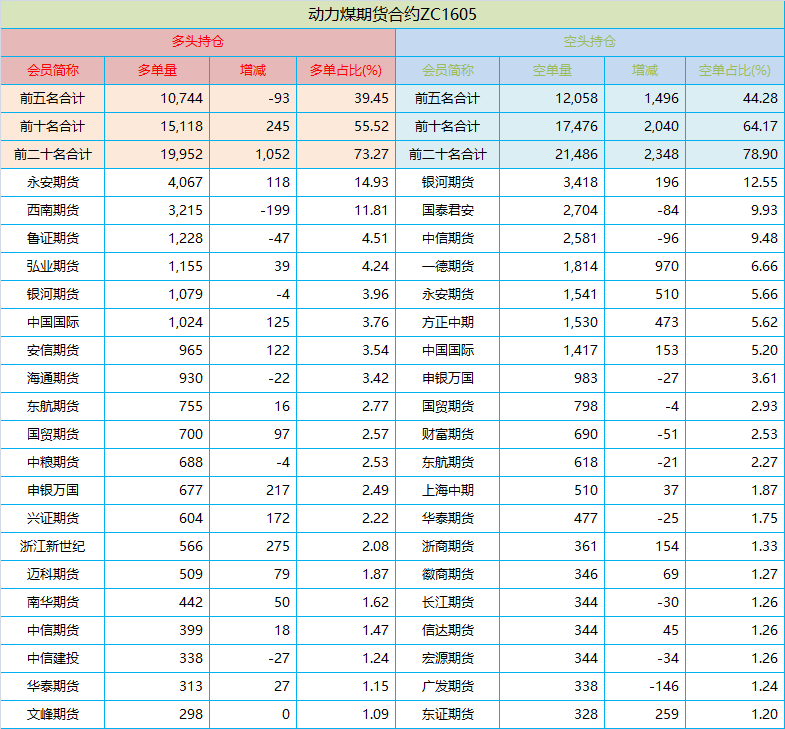Select the 空头持仓 section header
Screen dimensions: 785x729
[590, 42]
